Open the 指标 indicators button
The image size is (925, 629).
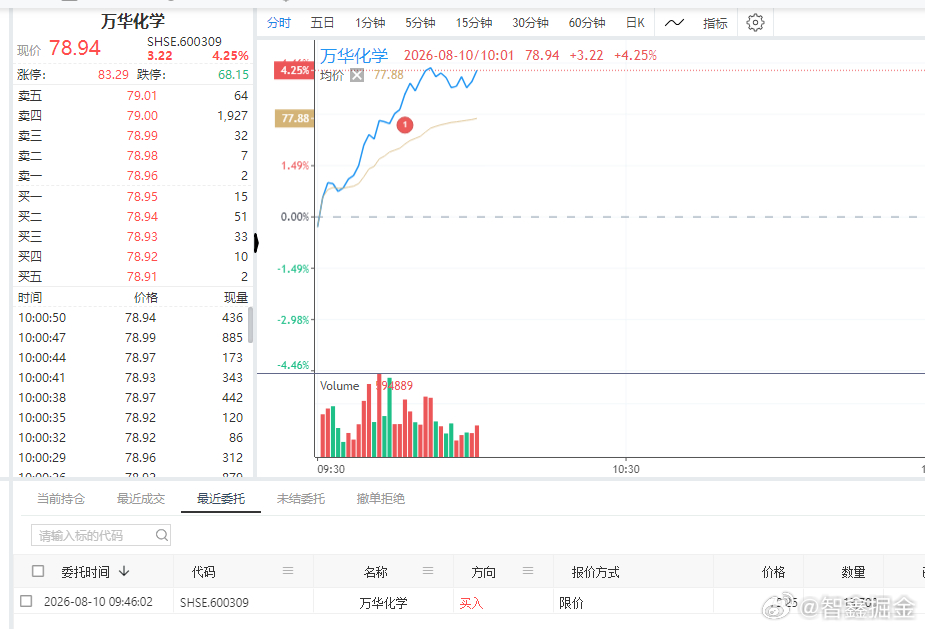(x=715, y=23)
